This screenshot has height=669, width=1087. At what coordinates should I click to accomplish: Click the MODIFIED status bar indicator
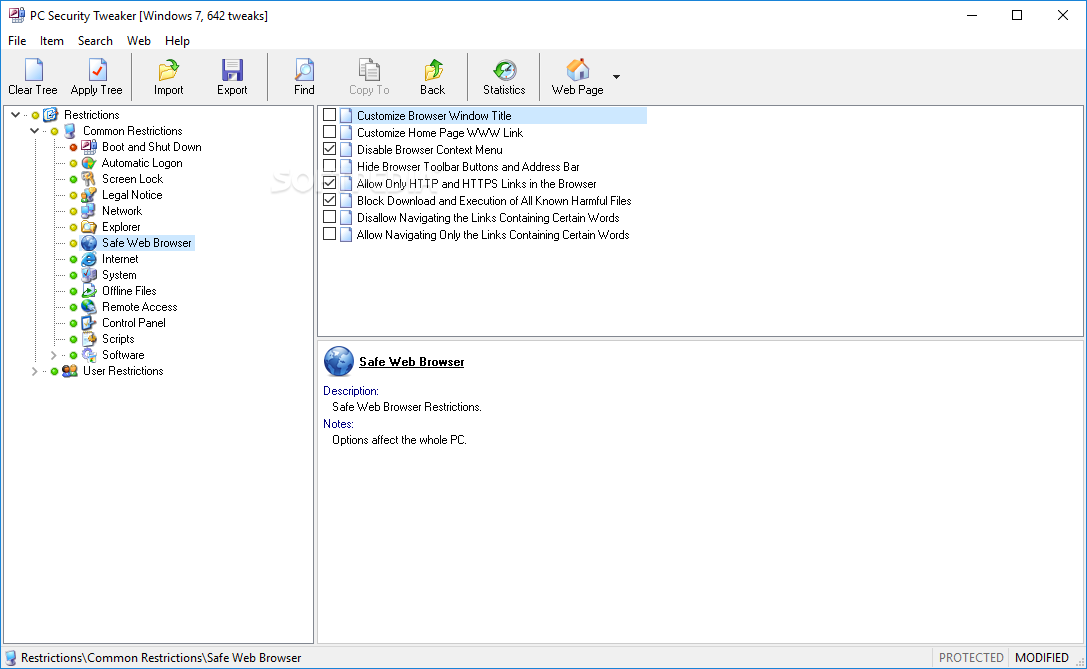[x=1042, y=658]
